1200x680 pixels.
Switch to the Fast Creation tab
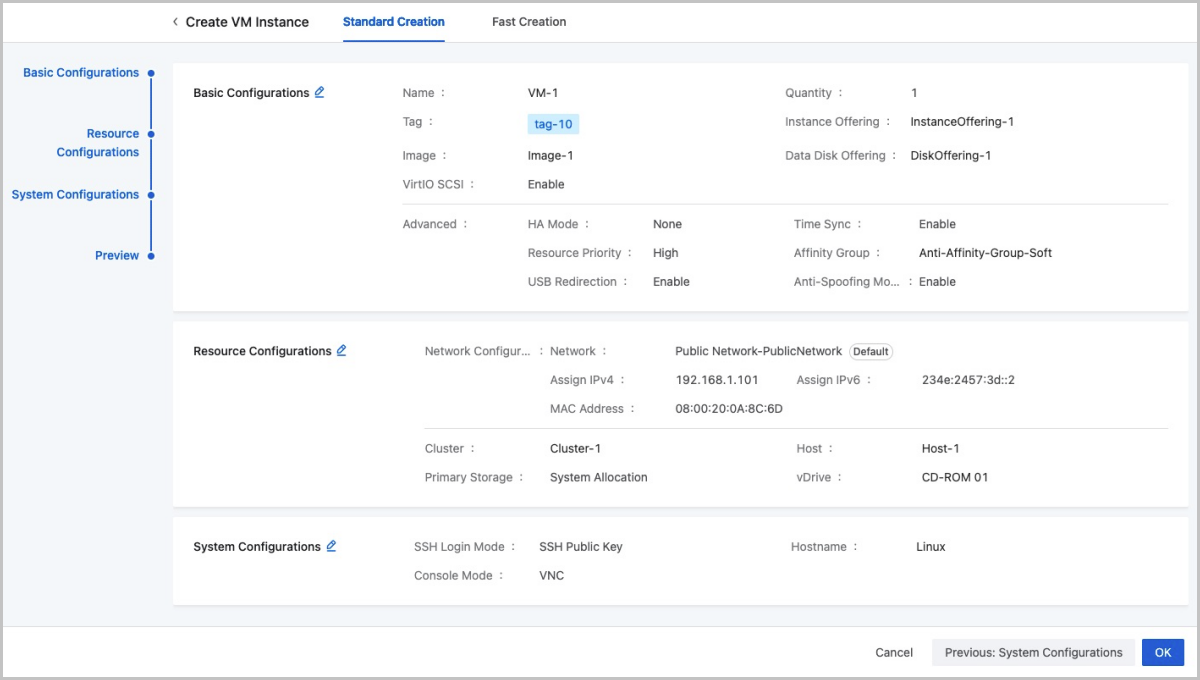(529, 22)
